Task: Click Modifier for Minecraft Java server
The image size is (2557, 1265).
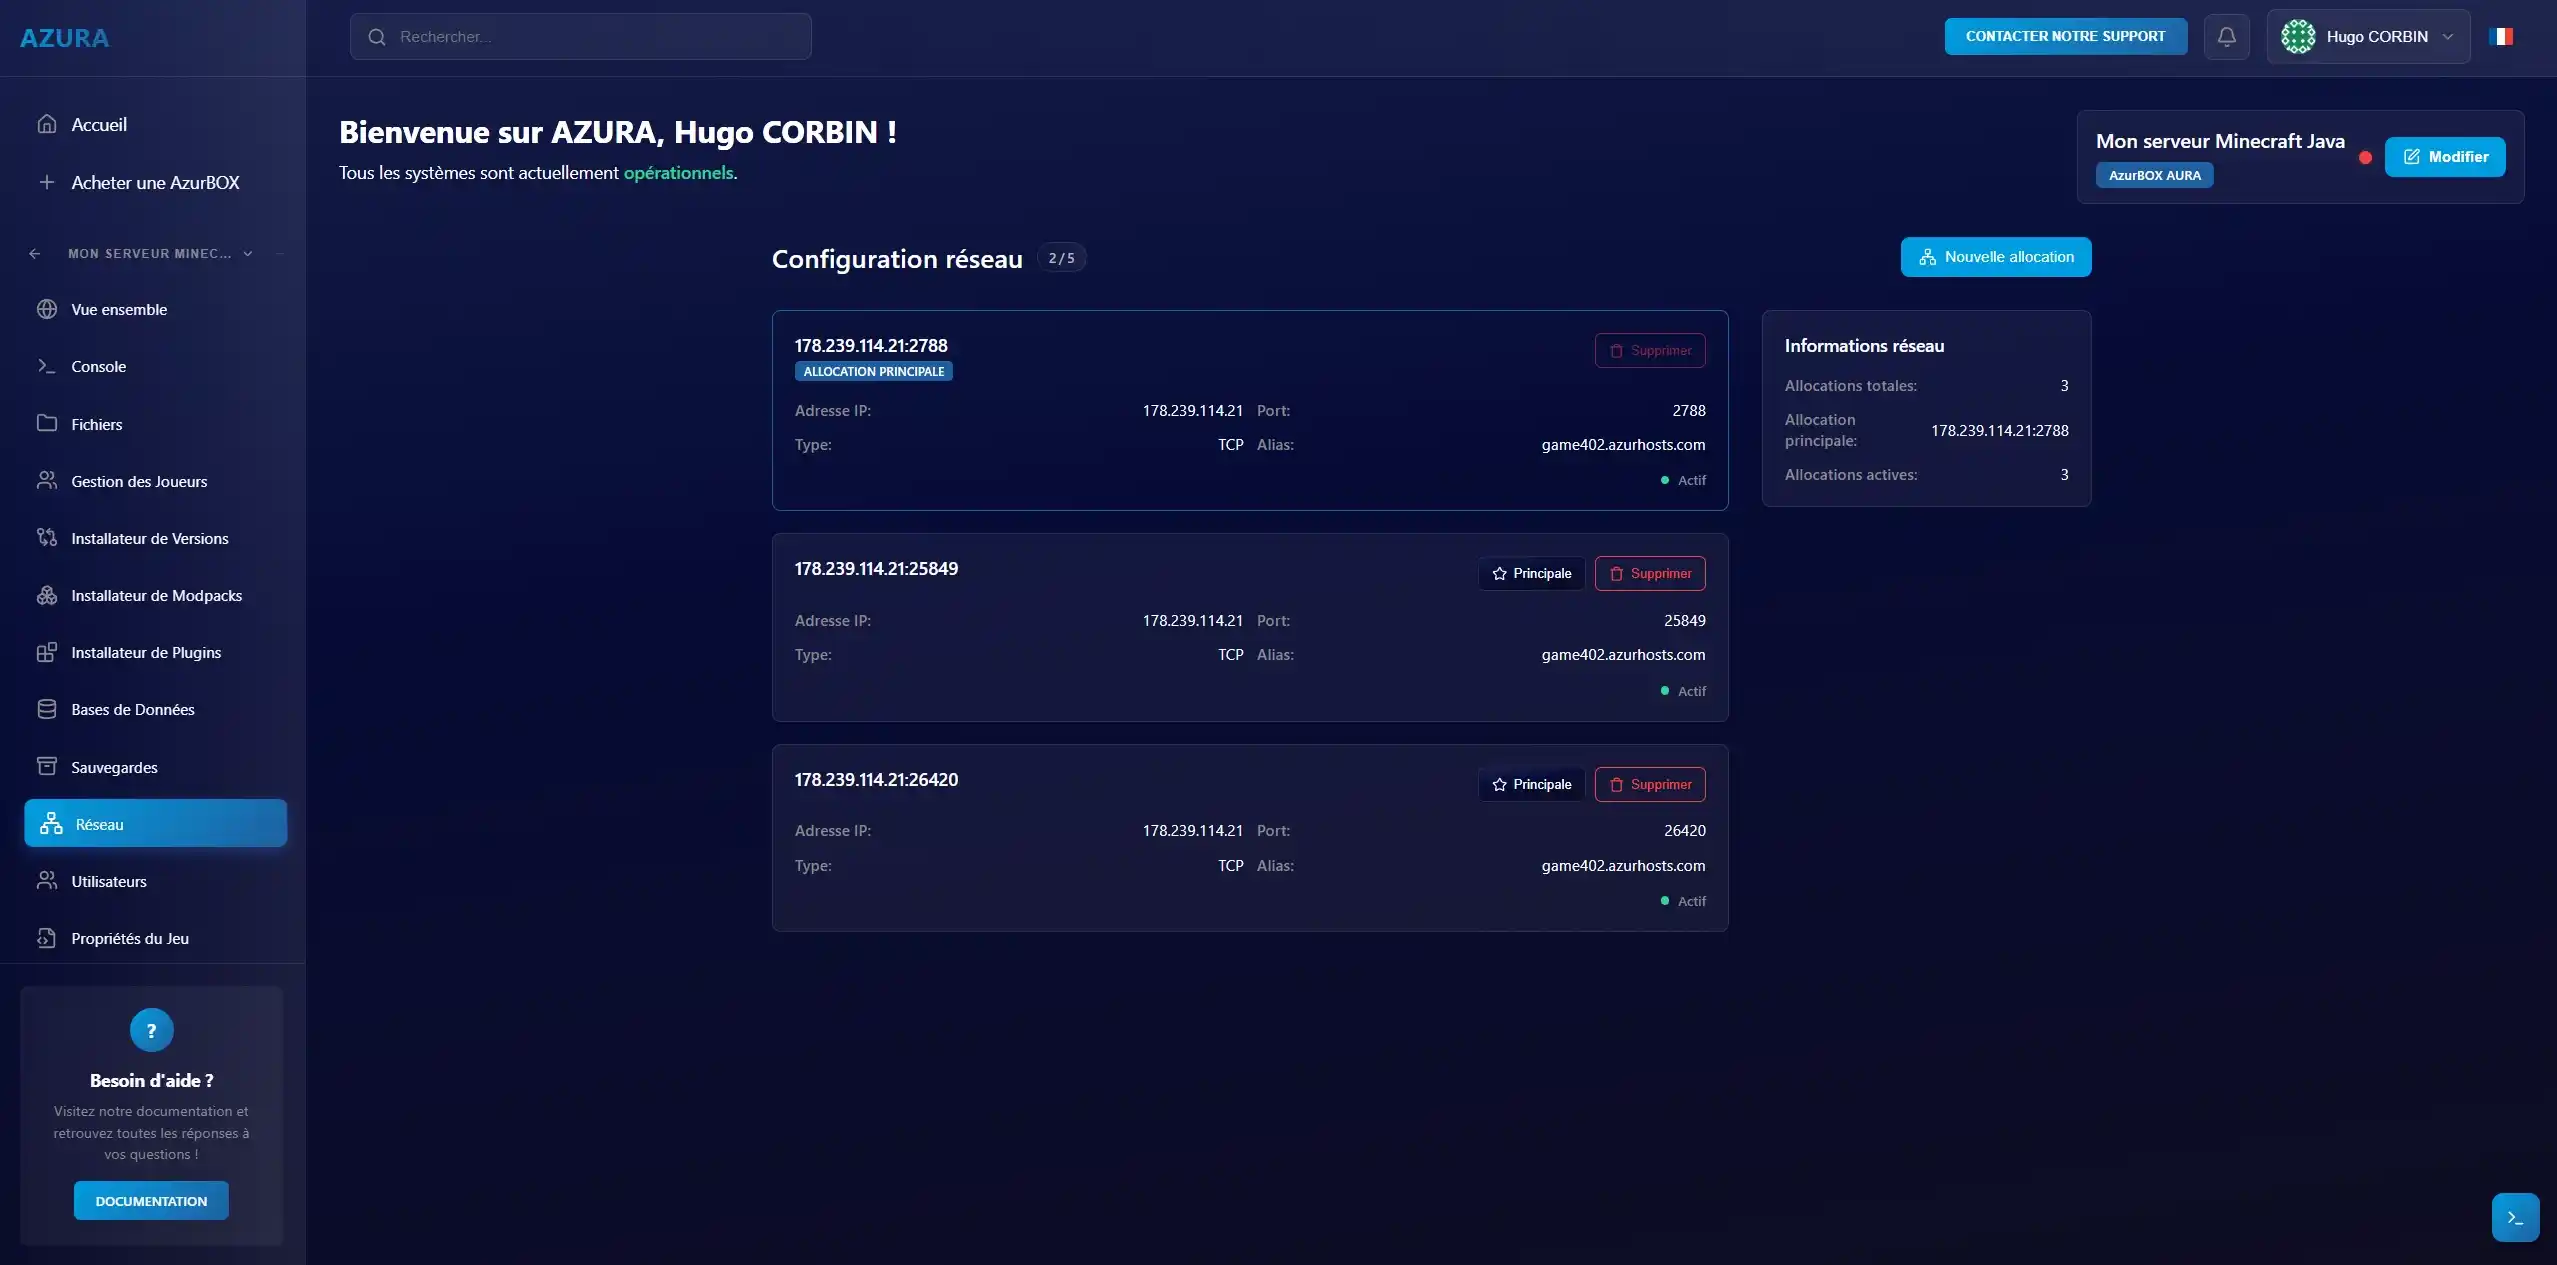Action: 2444,157
